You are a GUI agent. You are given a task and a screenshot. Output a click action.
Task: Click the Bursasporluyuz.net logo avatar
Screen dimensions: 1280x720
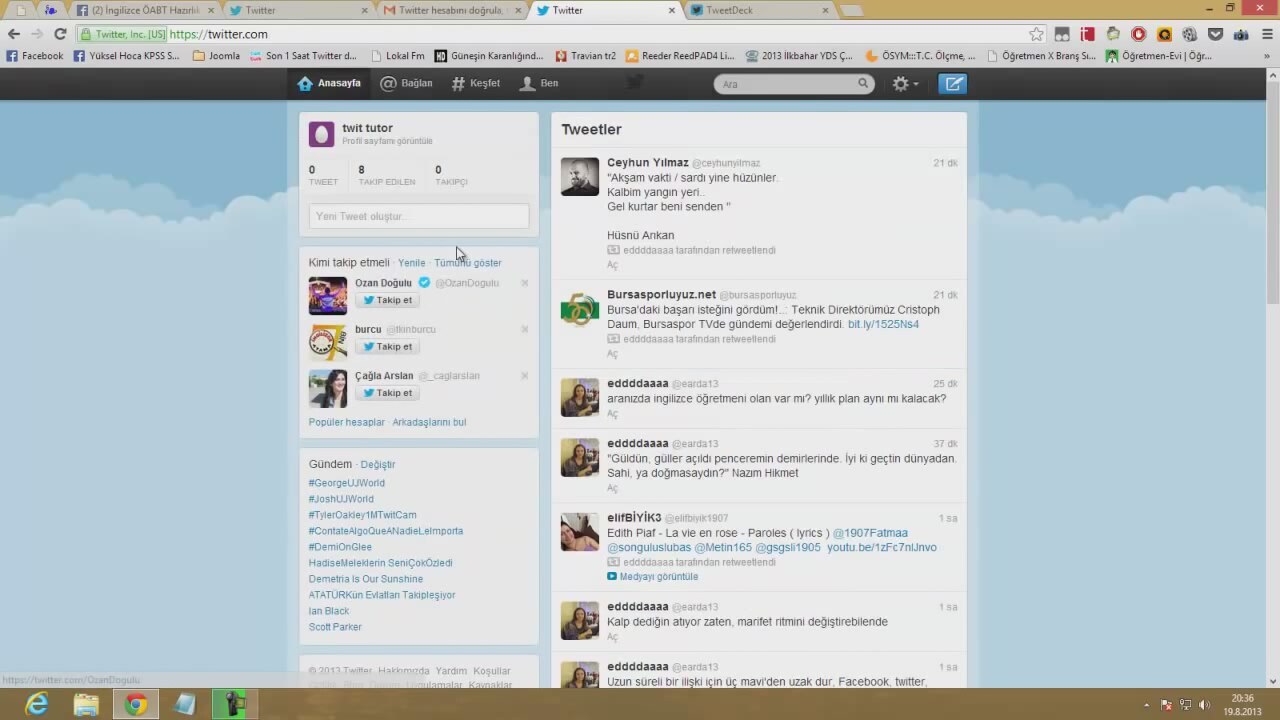(x=580, y=310)
